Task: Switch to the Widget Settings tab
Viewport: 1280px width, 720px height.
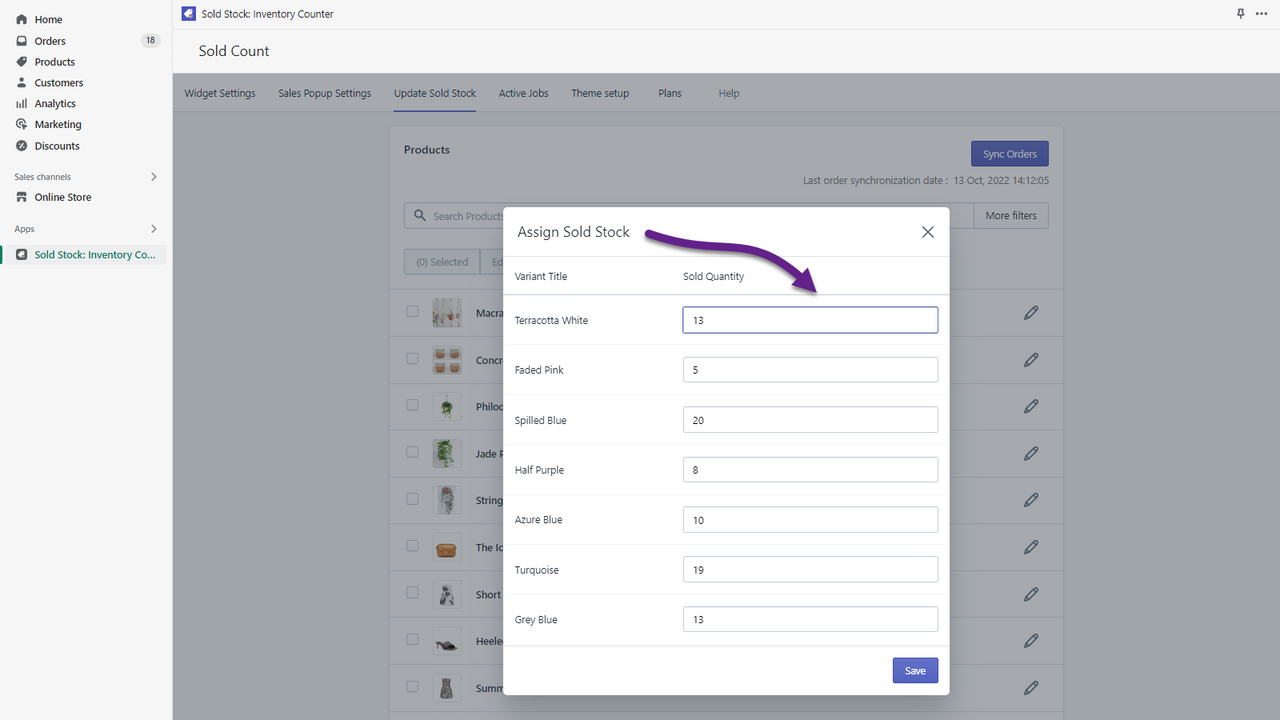Action: click(x=220, y=93)
